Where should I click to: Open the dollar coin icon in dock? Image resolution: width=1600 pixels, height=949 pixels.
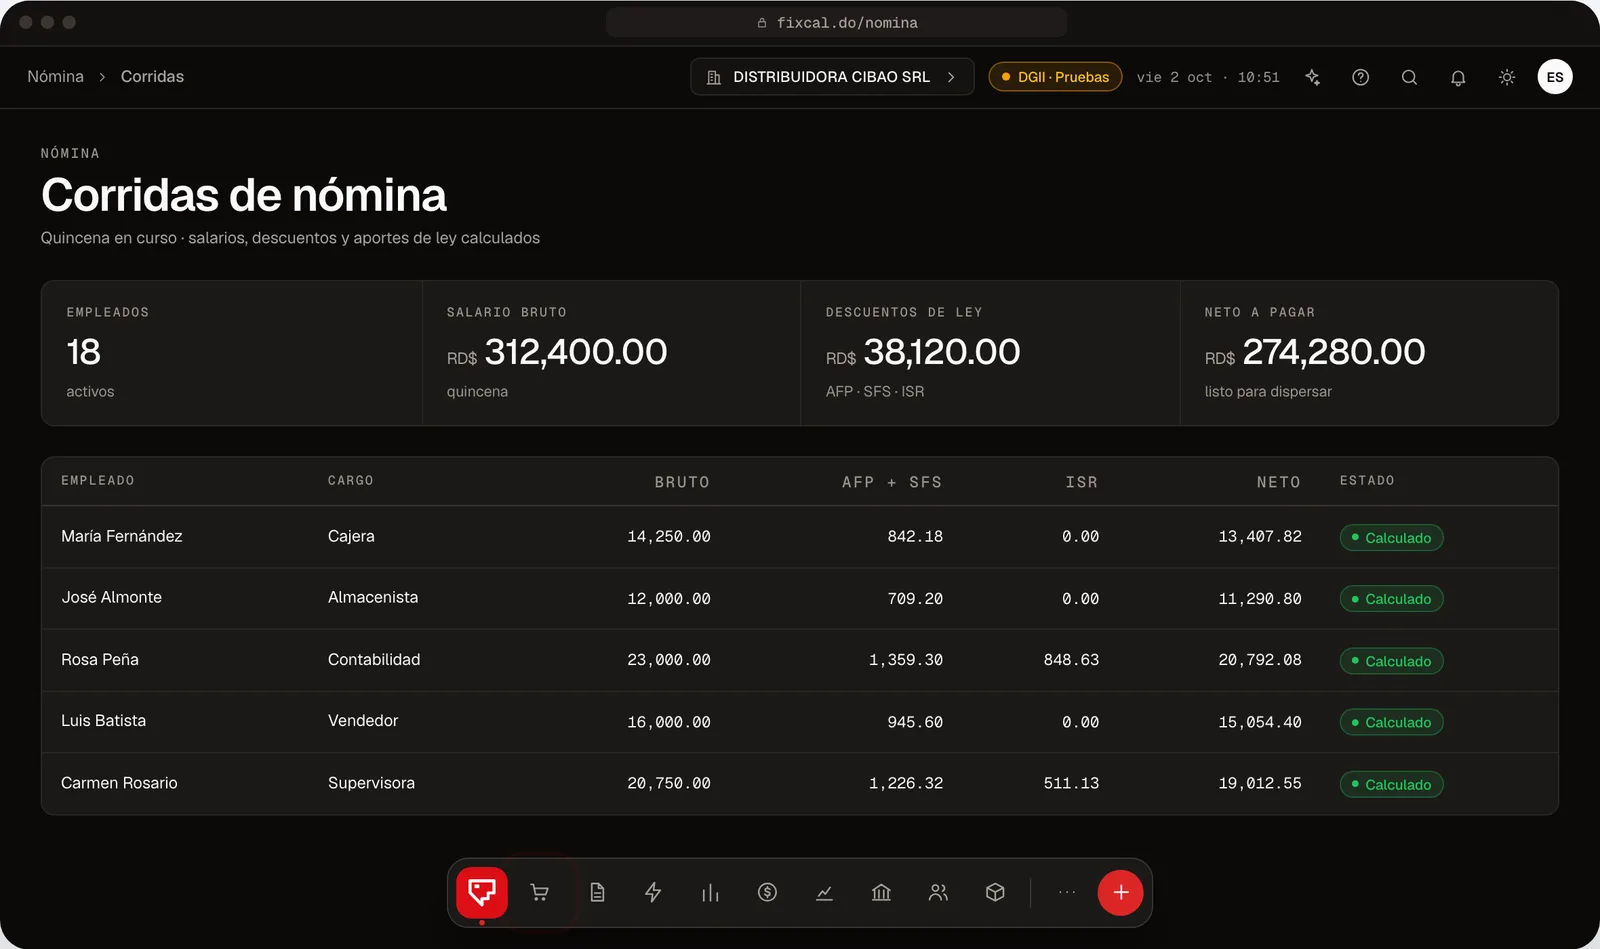(x=767, y=892)
